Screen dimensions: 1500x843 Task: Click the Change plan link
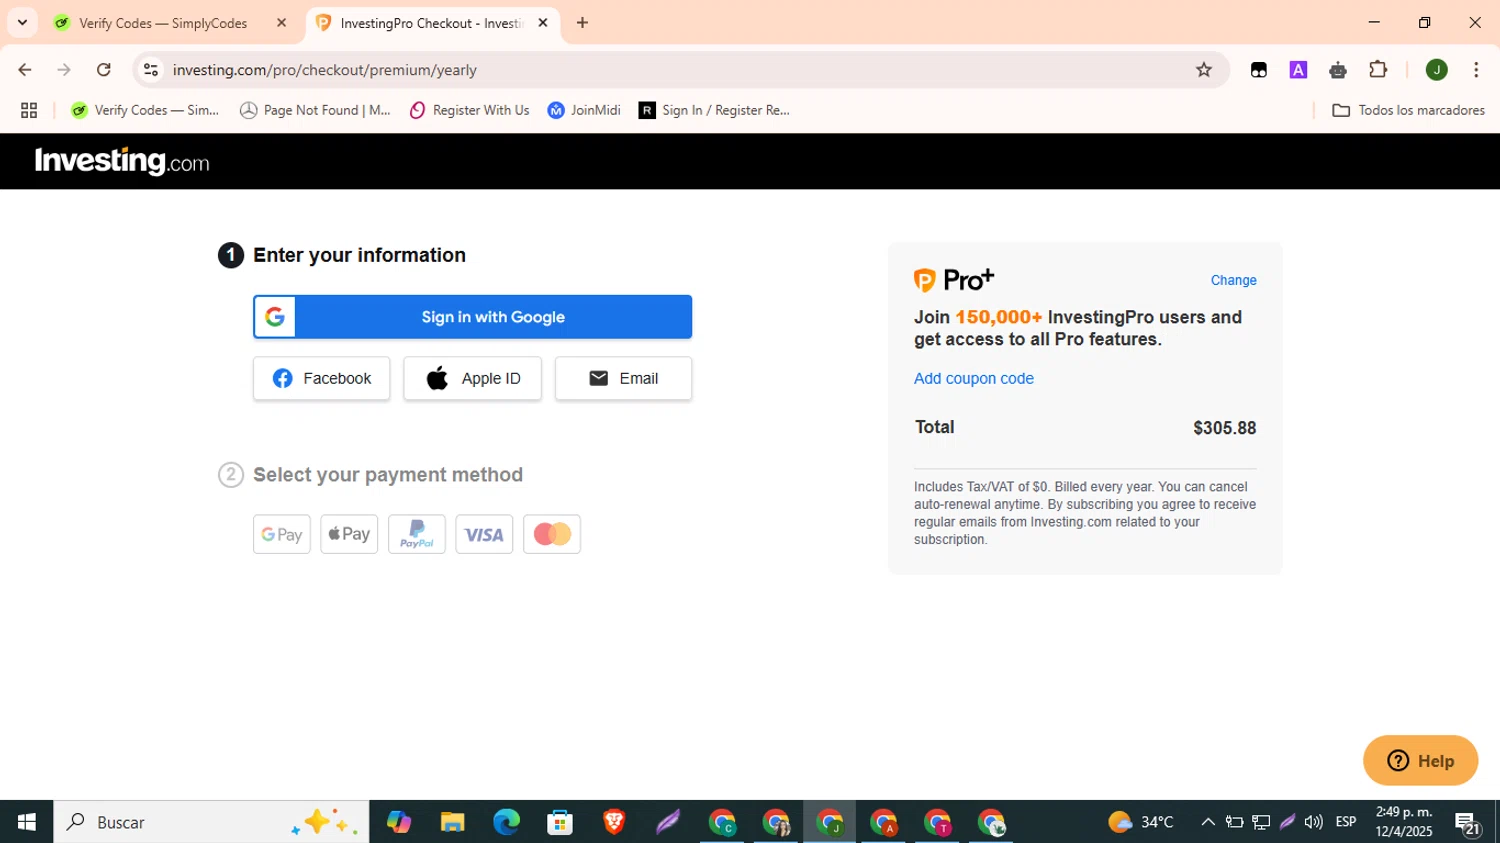pos(1233,280)
